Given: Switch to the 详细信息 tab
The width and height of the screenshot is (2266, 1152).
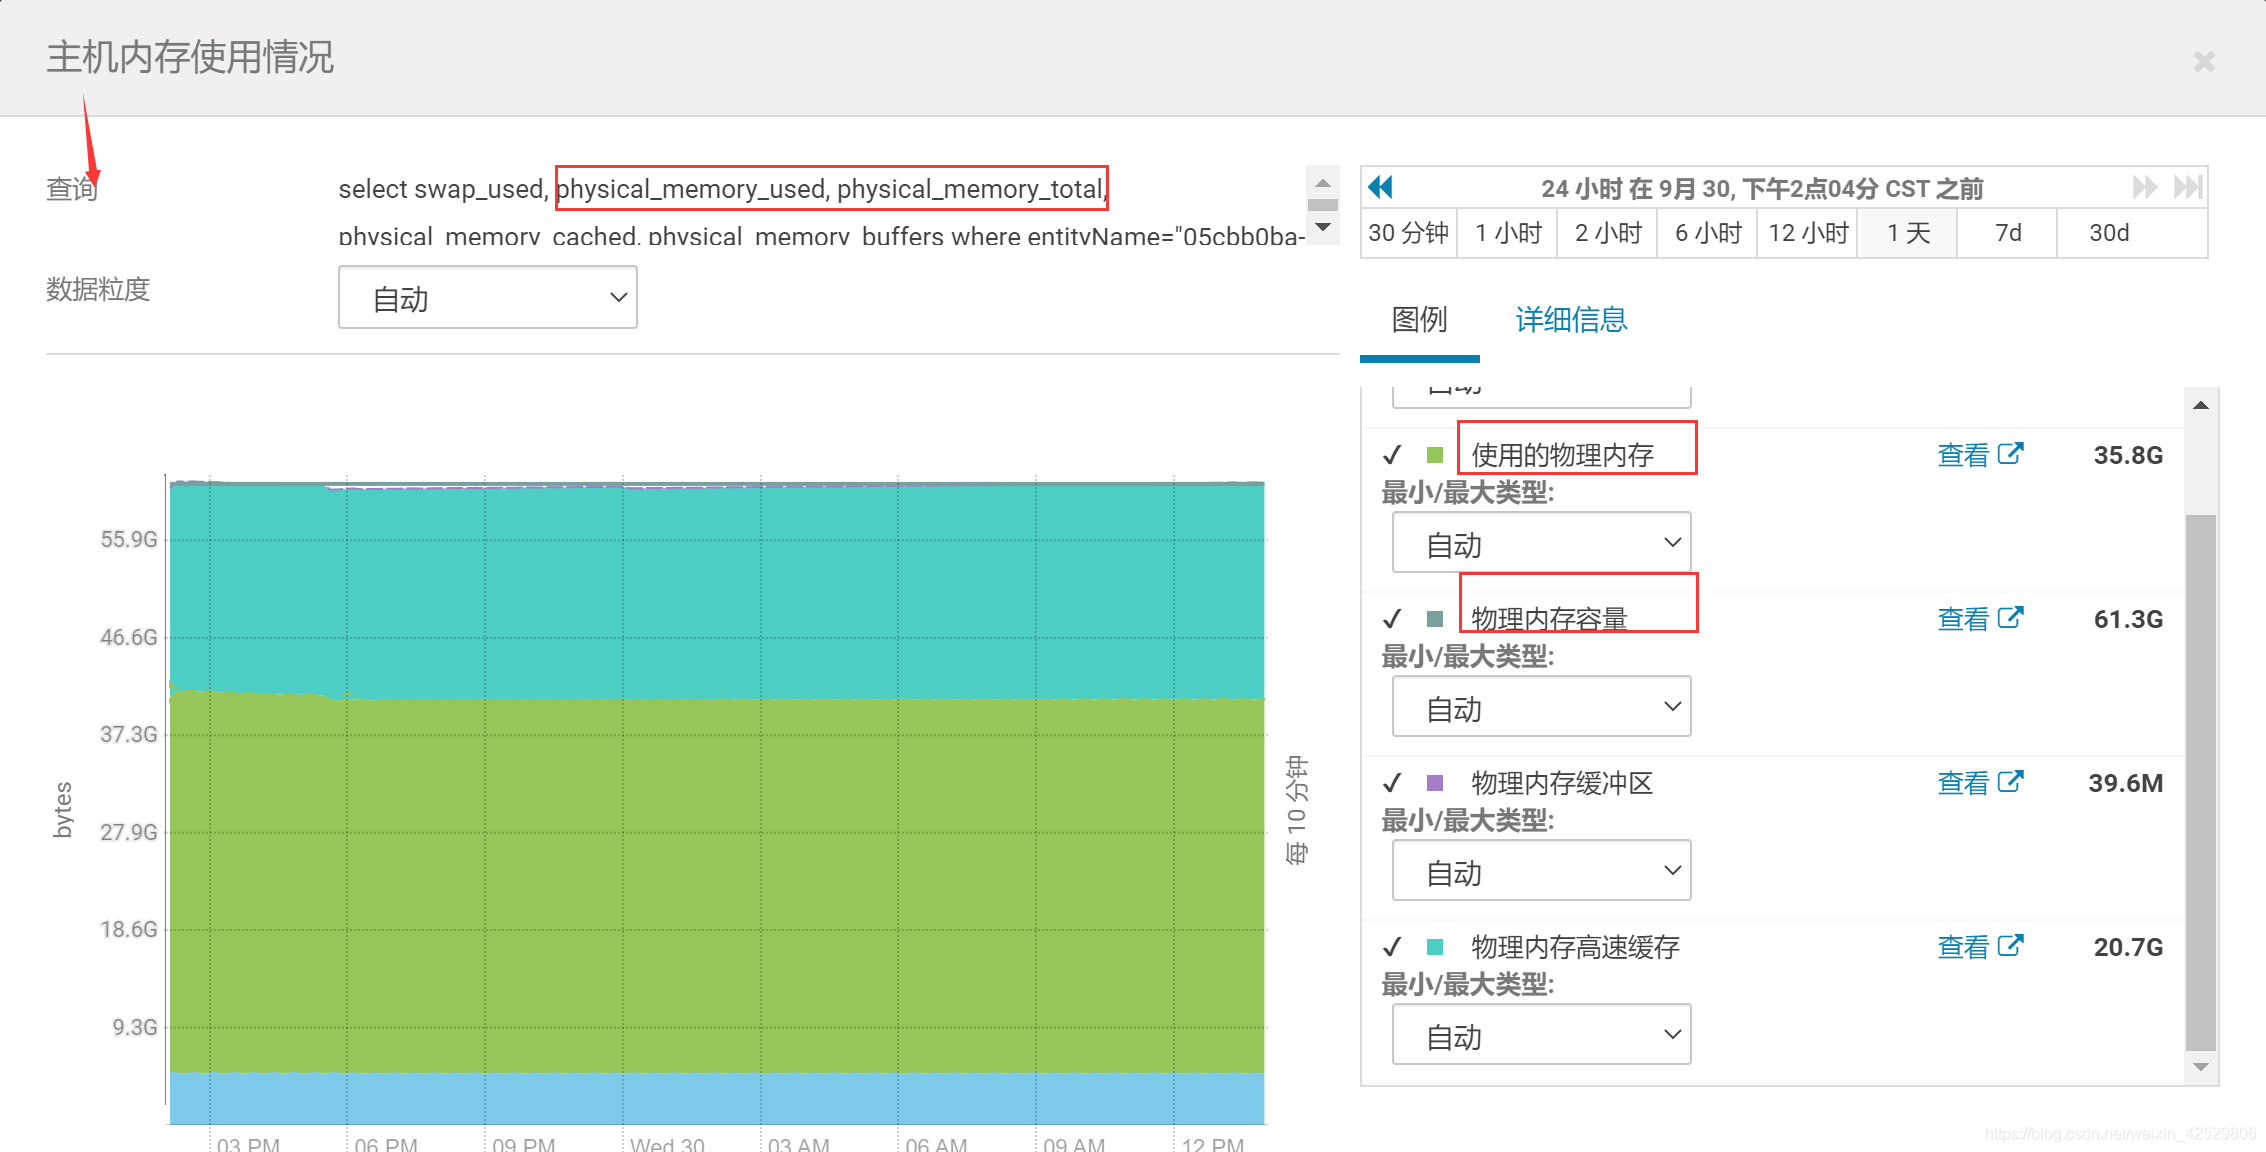Looking at the screenshot, I should [x=1571, y=320].
